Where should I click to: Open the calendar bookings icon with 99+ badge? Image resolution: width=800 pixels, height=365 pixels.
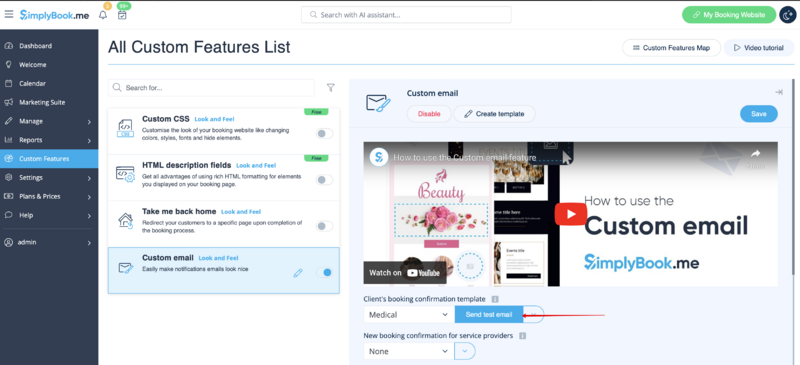pyautogui.click(x=122, y=15)
